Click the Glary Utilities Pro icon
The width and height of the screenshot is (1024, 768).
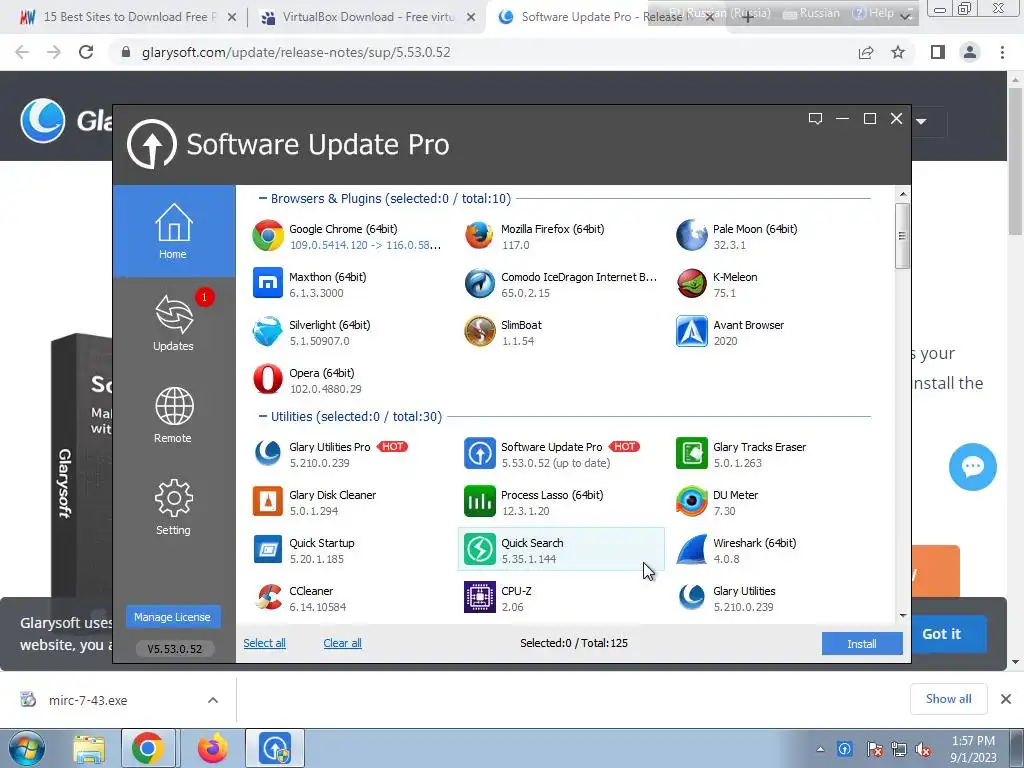tap(268, 453)
